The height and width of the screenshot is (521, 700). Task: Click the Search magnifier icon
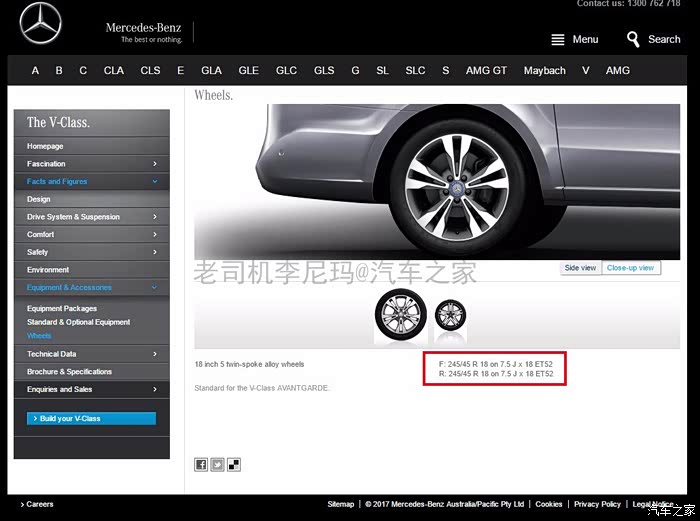(x=633, y=39)
